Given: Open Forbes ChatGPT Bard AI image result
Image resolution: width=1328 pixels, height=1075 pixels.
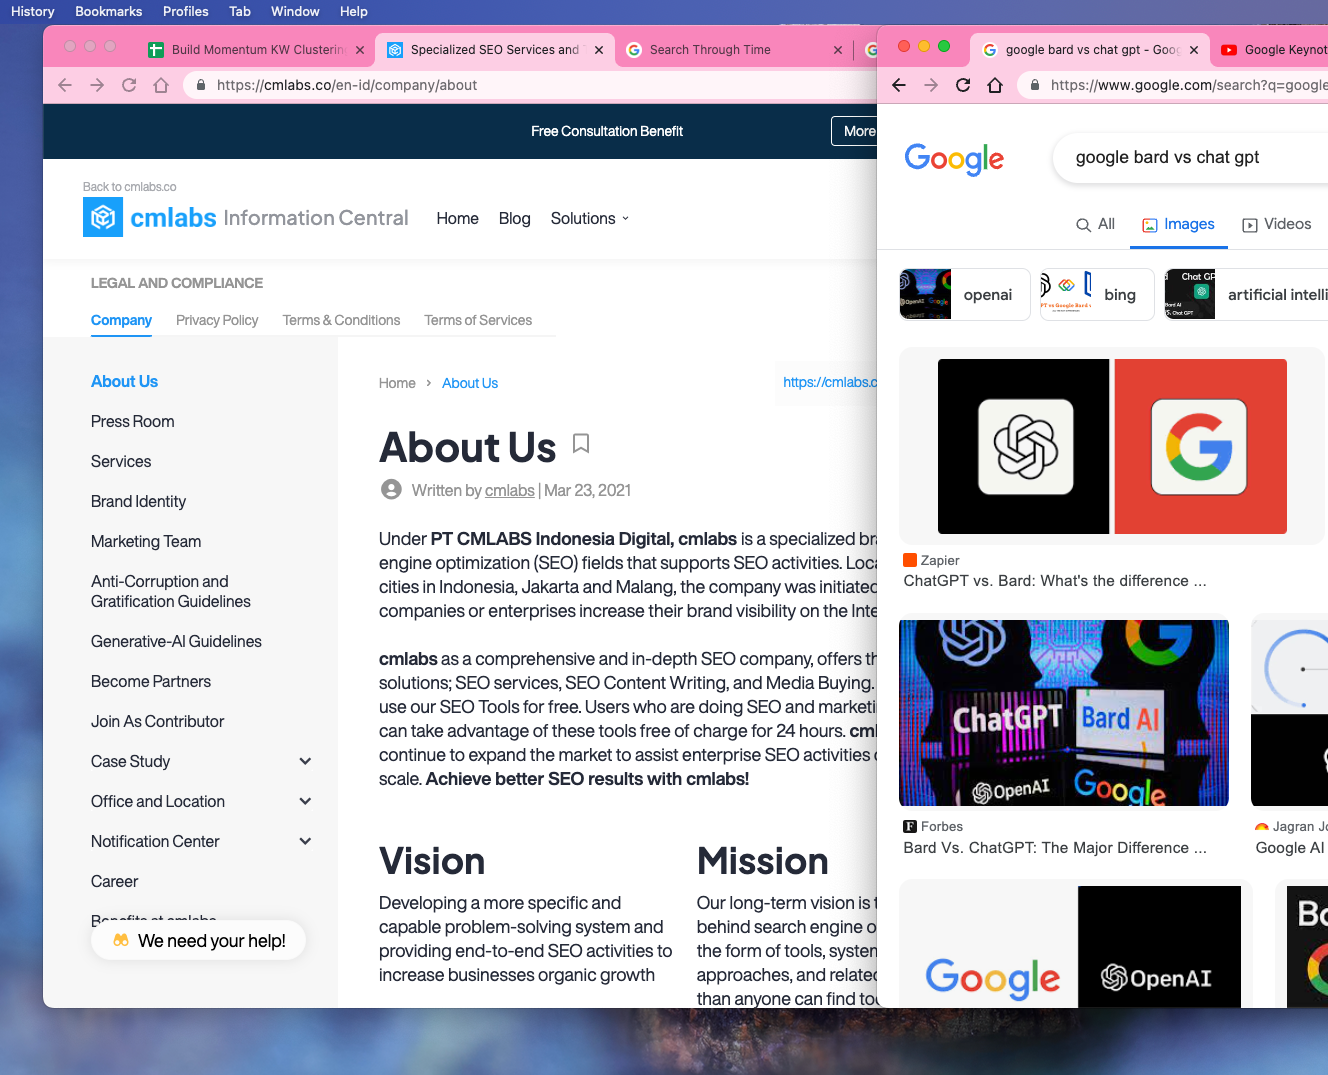Looking at the screenshot, I should tap(1064, 713).
